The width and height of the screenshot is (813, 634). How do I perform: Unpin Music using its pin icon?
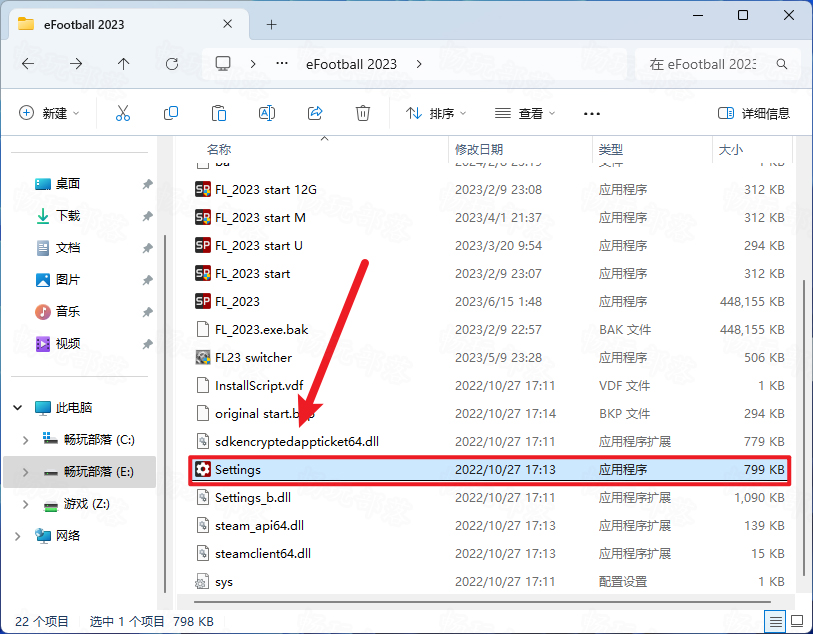click(x=148, y=312)
